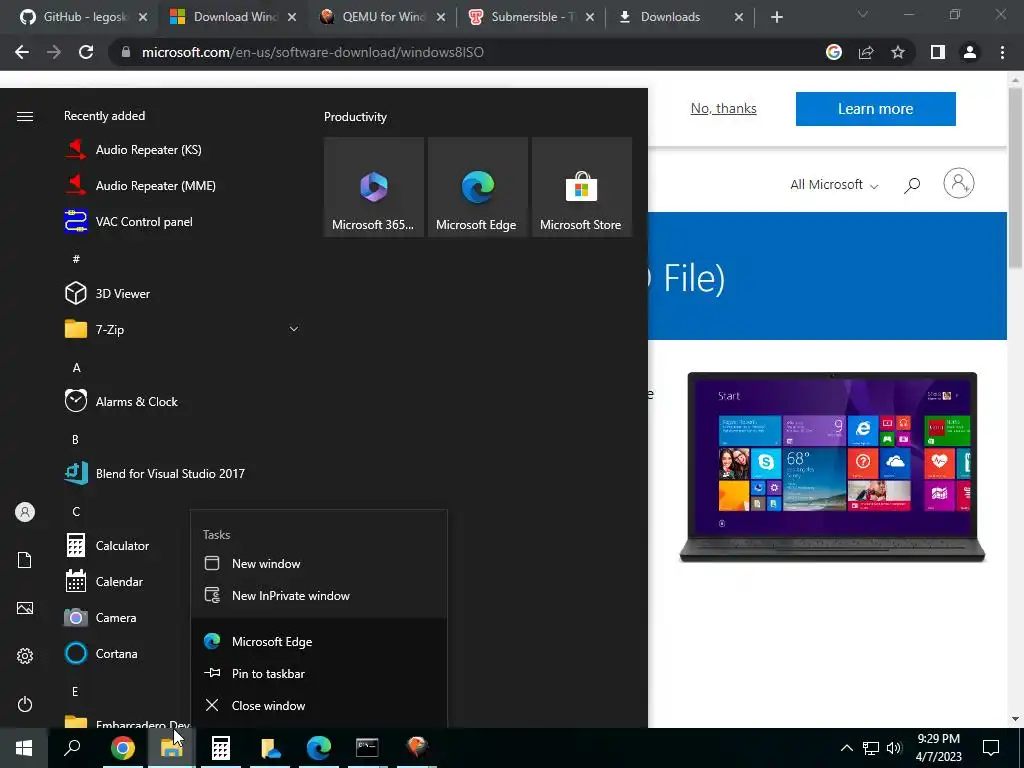Switch to Chrome on the taskbar
The image size is (1024, 768).
122,747
